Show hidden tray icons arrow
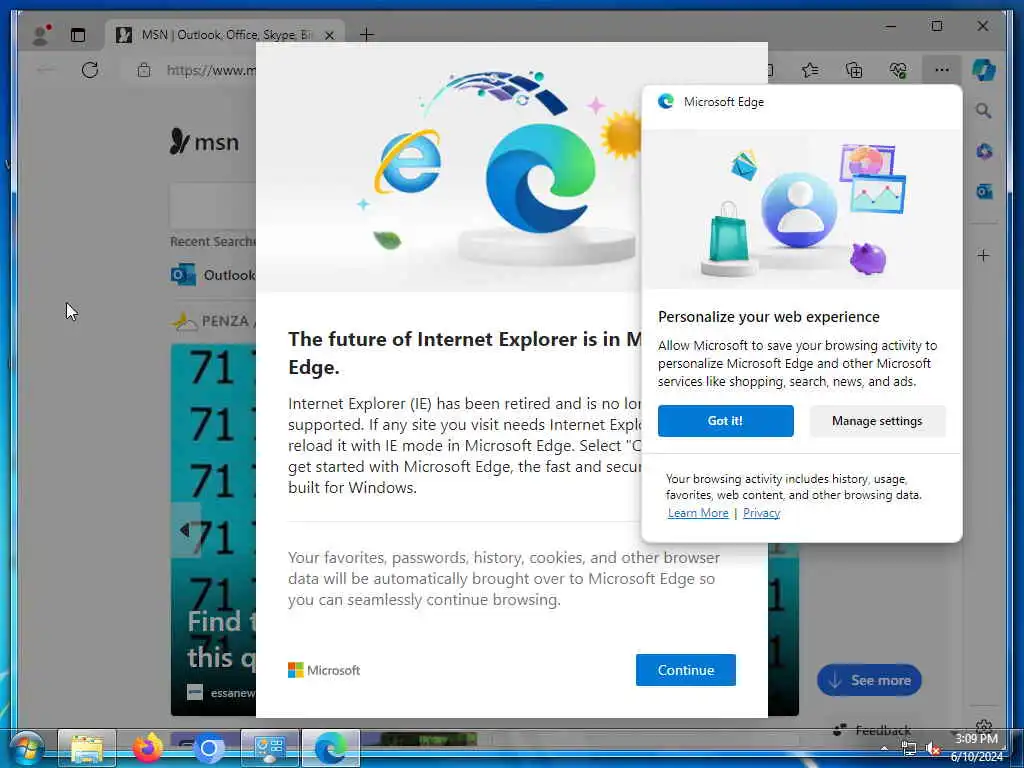The image size is (1024, 768). click(x=884, y=748)
